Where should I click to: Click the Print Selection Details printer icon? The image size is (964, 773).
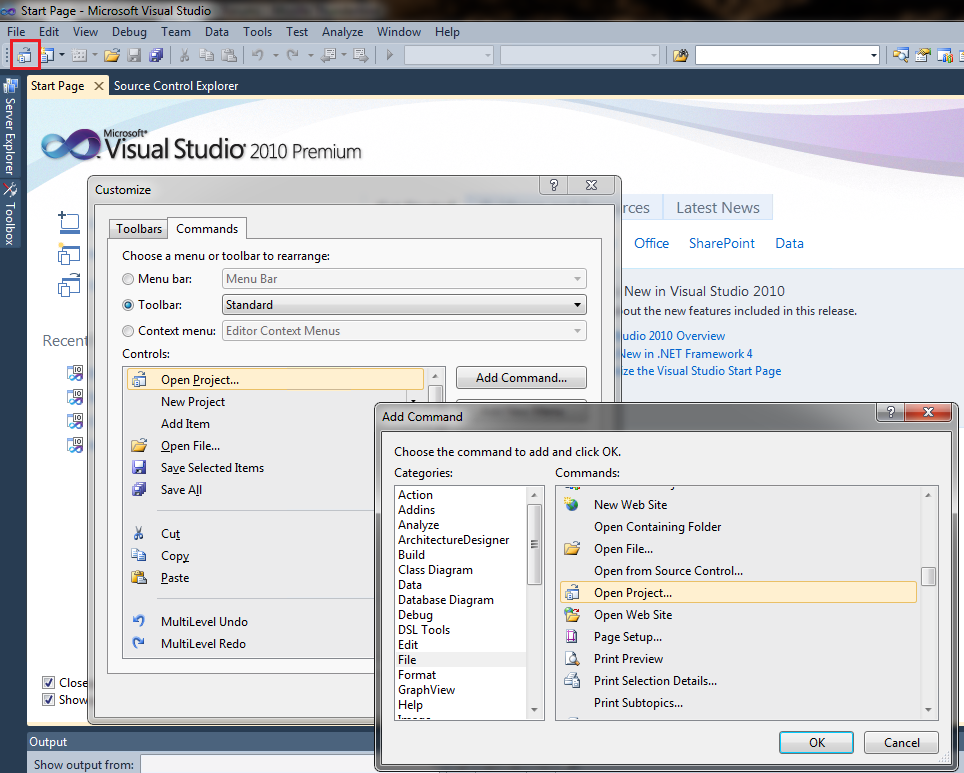[572, 681]
